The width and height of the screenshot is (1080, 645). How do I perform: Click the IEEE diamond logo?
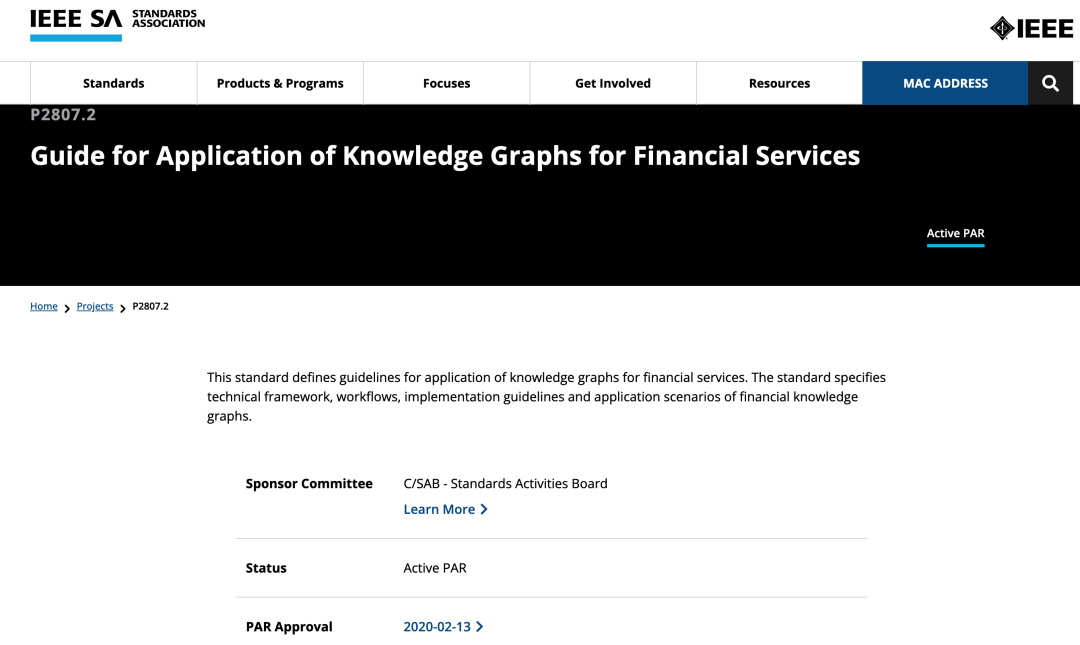point(1031,28)
